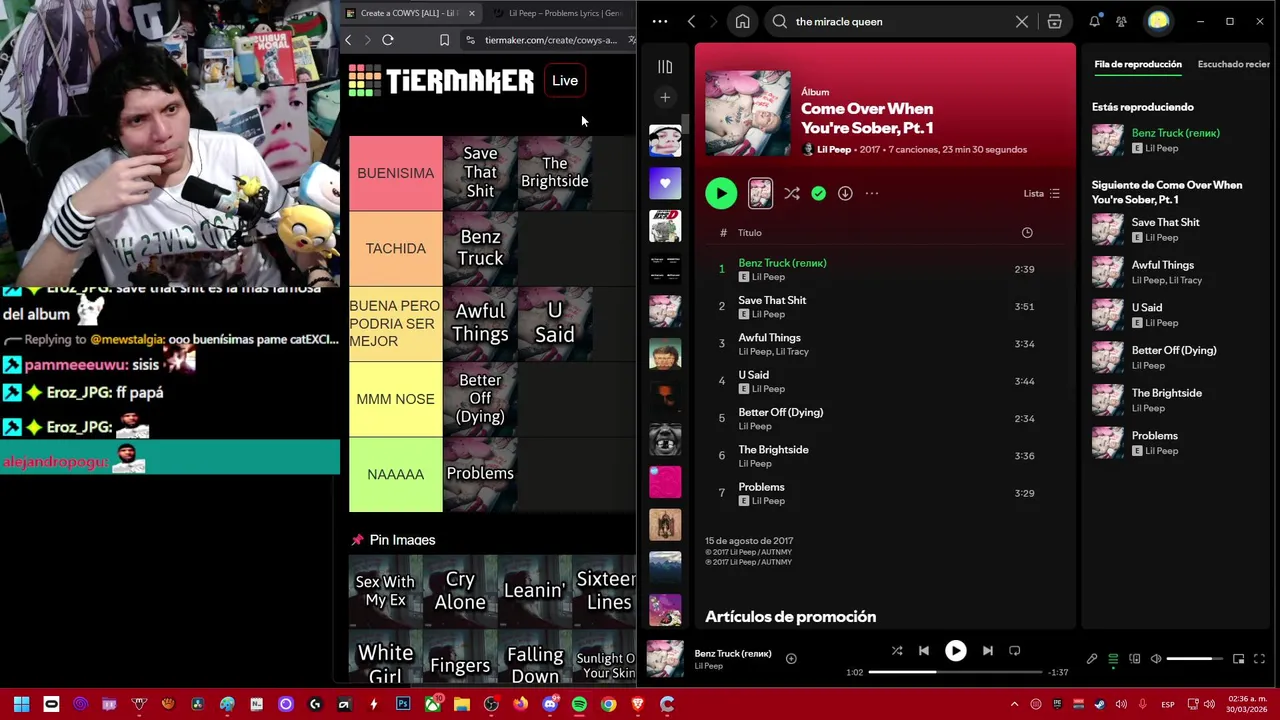The height and width of the screenshot is (720, 1280).
Task: Open Browse icon next to search
Action: click(x=1054, y=21)
